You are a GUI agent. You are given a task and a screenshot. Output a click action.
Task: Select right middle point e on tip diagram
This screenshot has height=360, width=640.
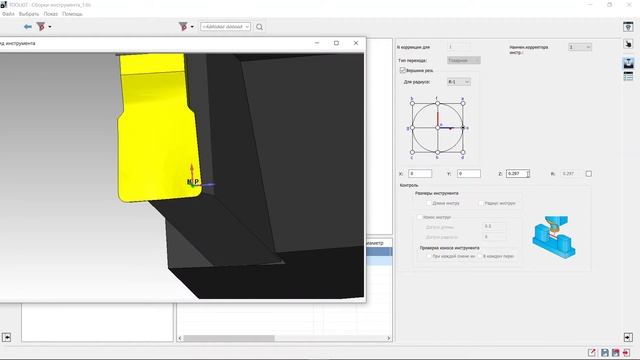(463, 128)
